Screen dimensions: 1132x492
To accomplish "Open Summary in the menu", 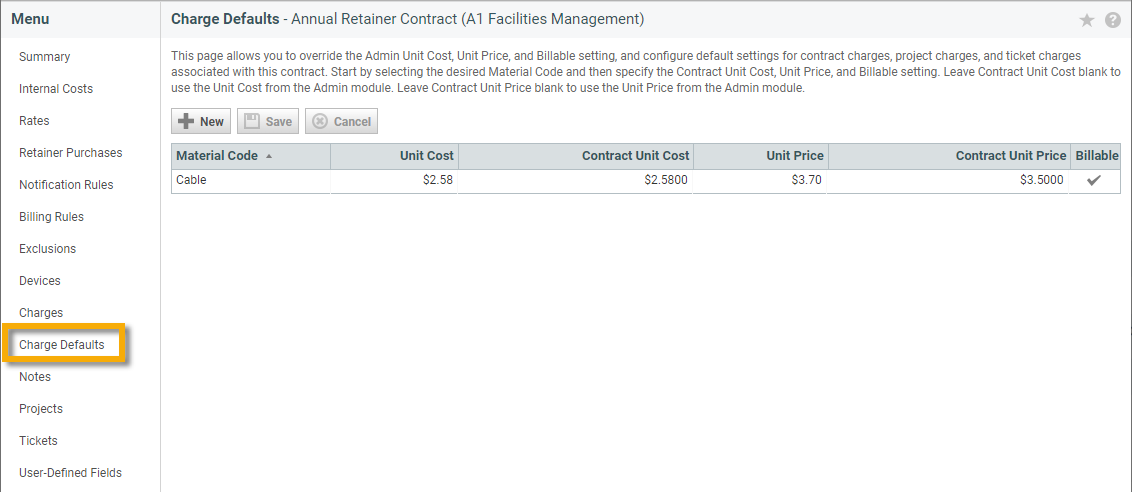I will 45,57.
